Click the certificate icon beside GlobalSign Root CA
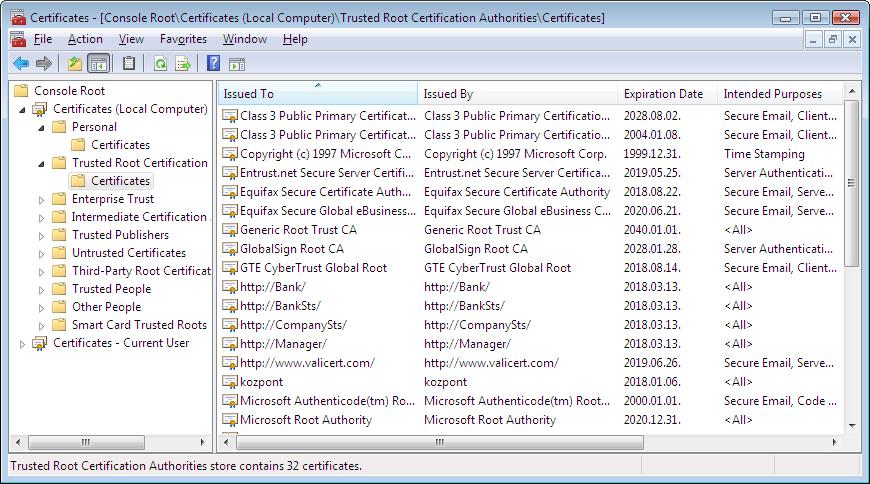 click(230, 249)
